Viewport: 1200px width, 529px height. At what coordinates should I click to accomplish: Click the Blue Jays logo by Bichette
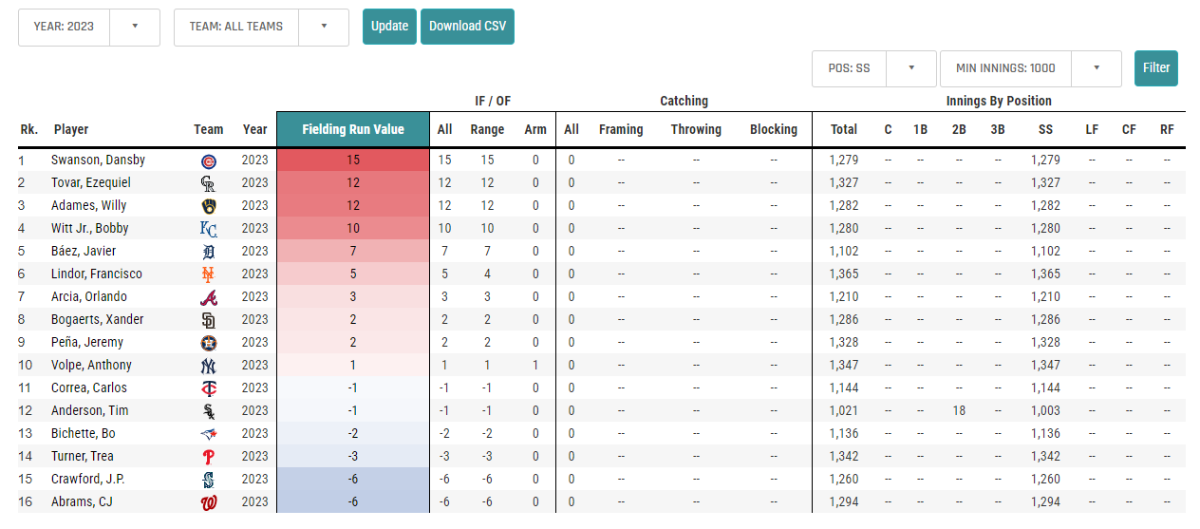pos(208,434)
